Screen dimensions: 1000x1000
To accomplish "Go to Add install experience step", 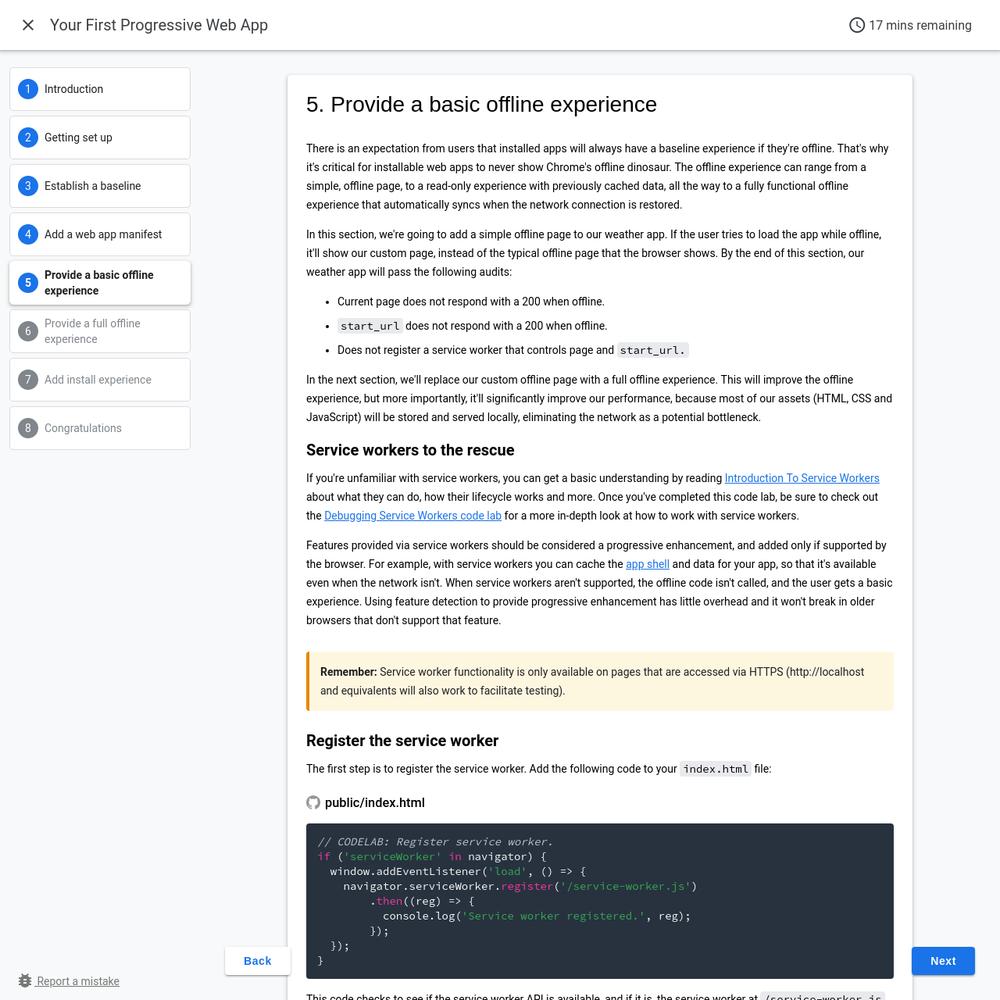I will point(99,379).
